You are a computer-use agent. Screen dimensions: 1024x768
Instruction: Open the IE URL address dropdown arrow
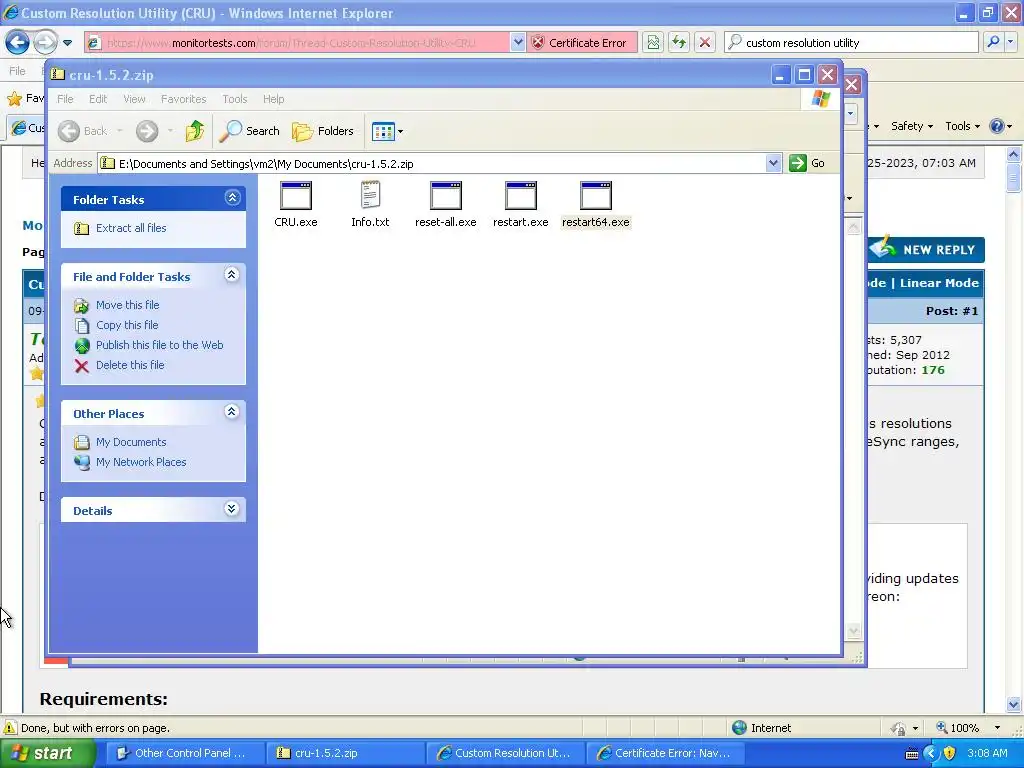517,42
